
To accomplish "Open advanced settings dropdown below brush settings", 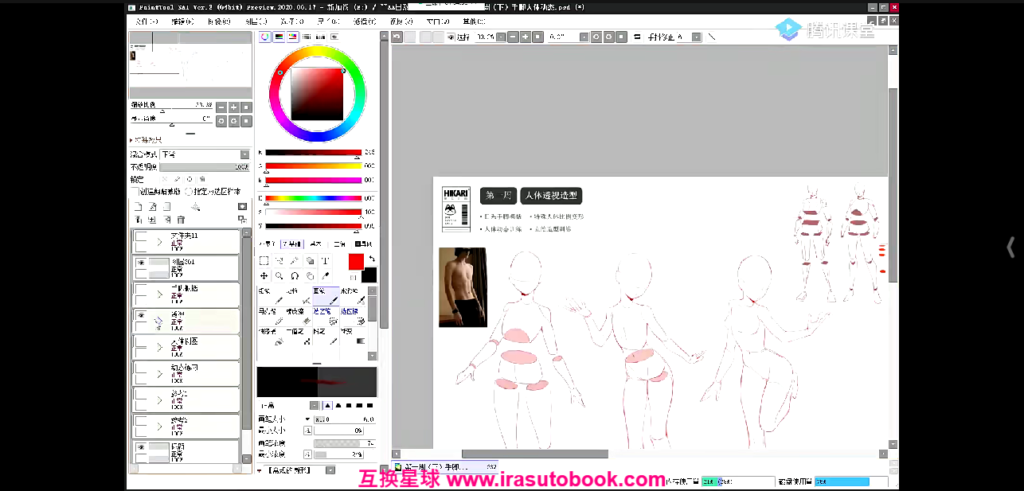I will click(x=330, y=470).
